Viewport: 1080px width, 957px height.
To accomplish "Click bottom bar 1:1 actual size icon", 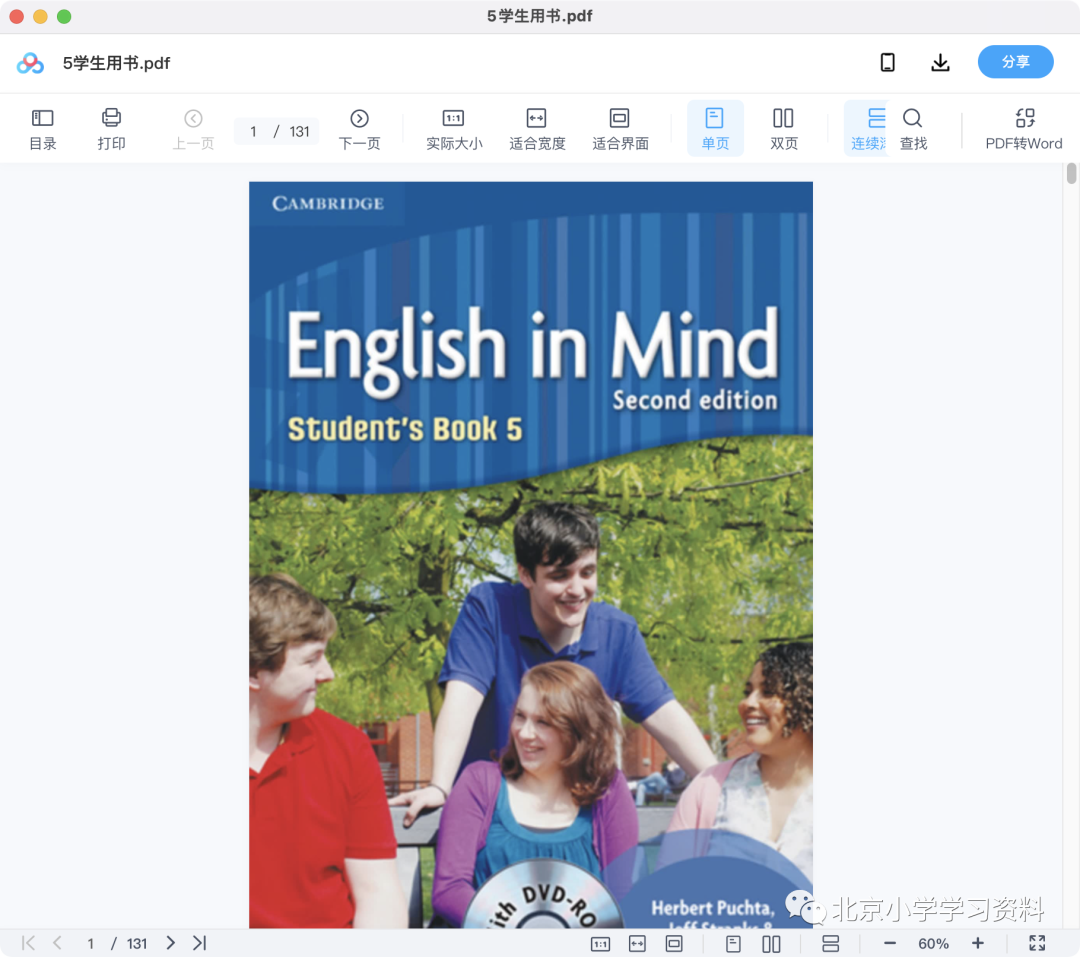I will coord(601,944).
